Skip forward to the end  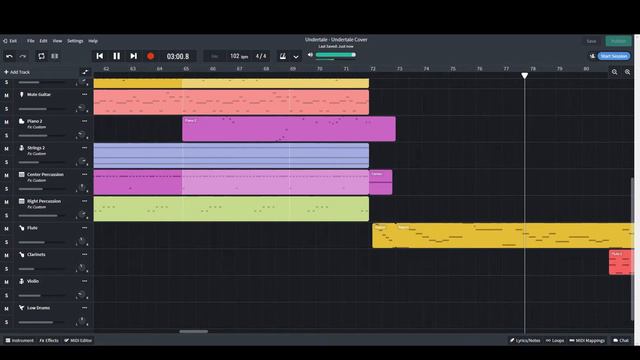click(133, 56)
